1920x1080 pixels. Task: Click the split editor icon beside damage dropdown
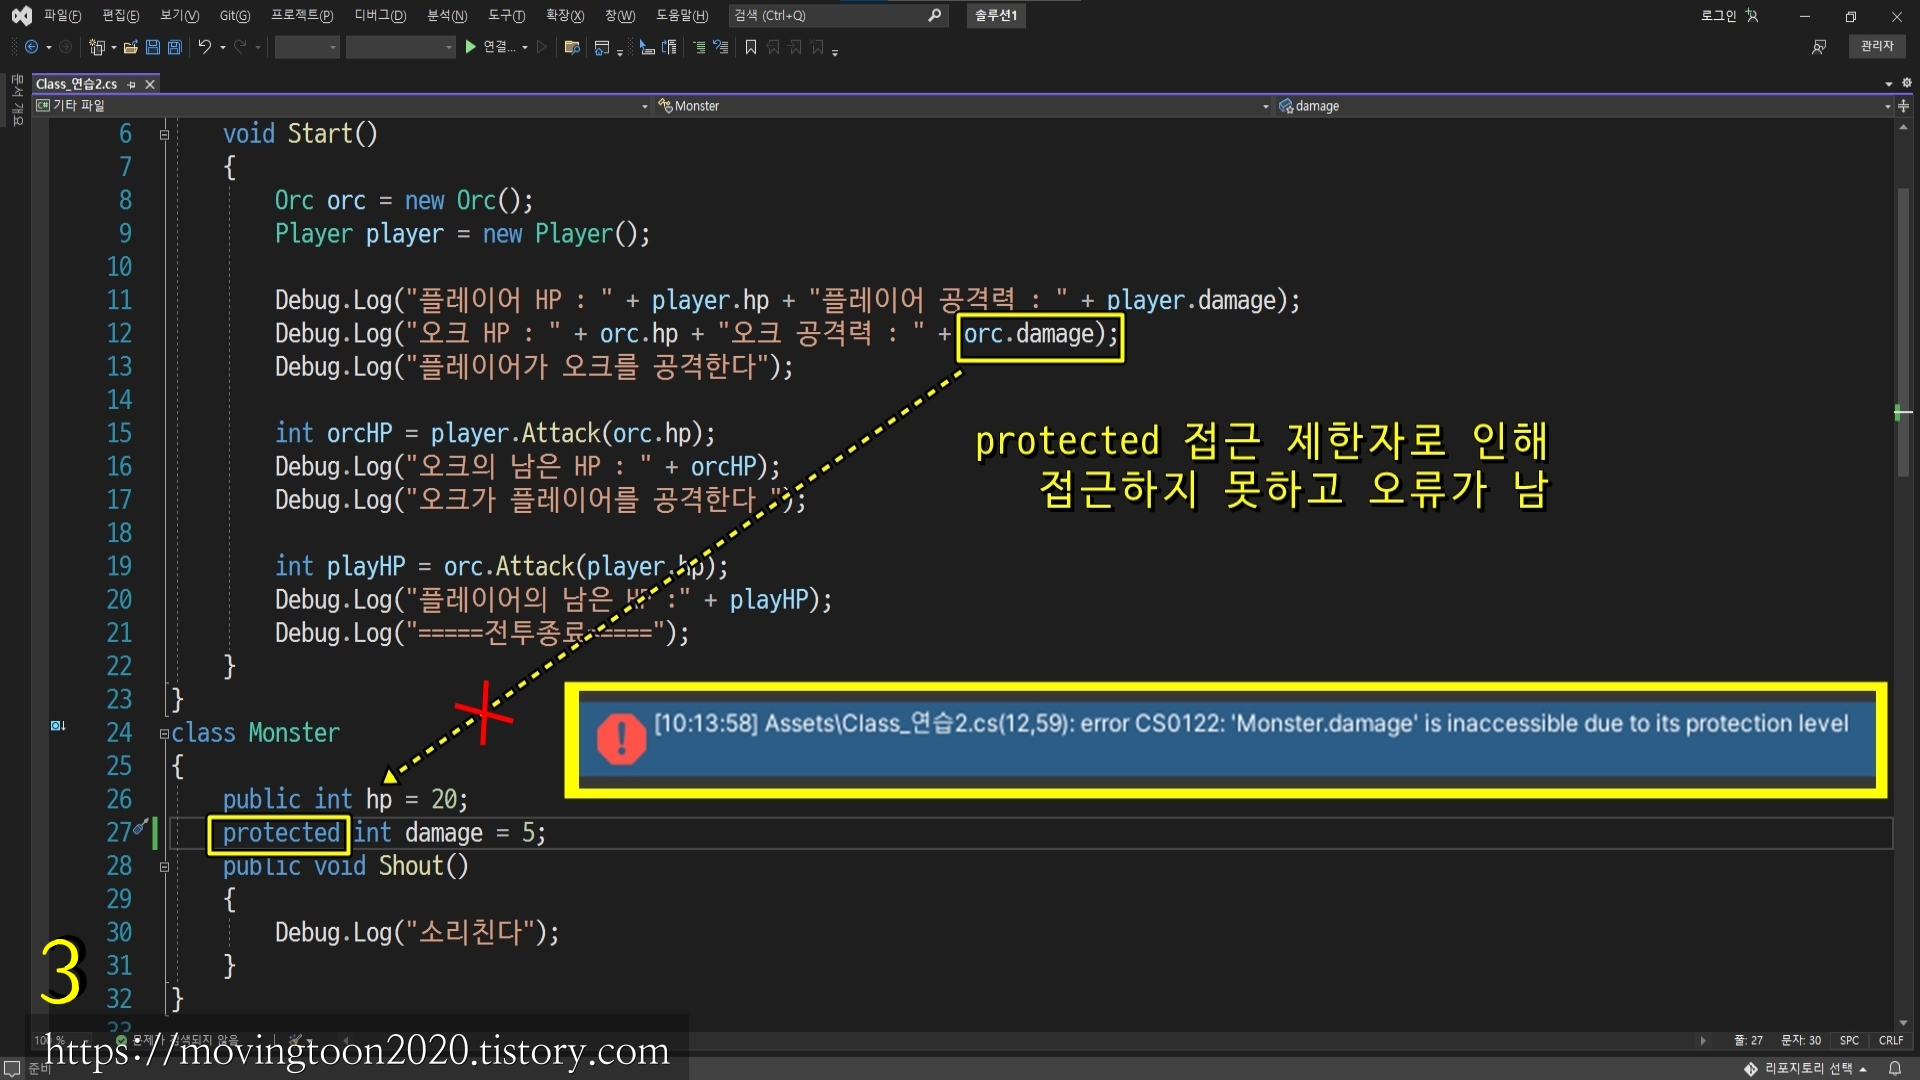tap(1904, 106)
